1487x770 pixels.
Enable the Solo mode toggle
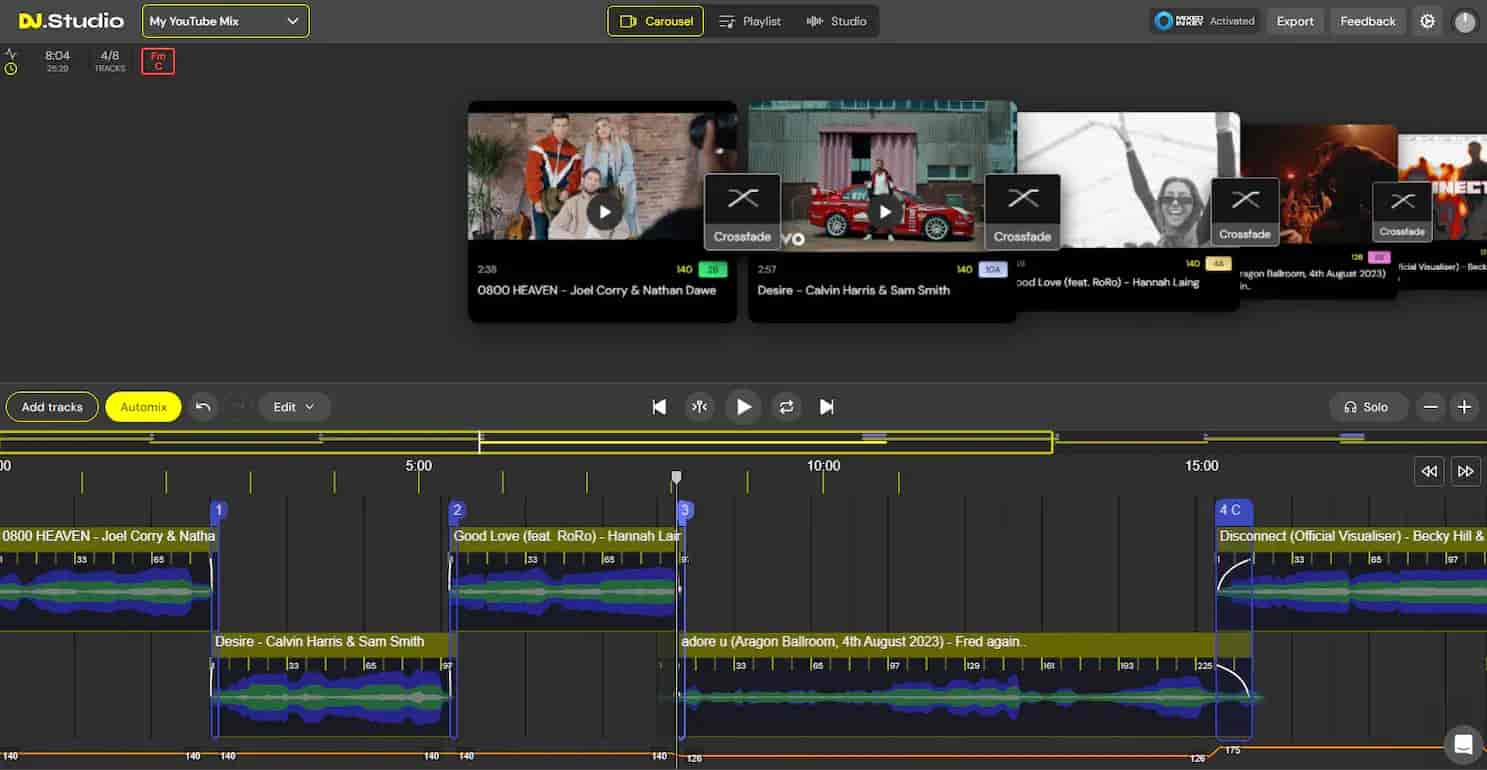pos(1368,407)
